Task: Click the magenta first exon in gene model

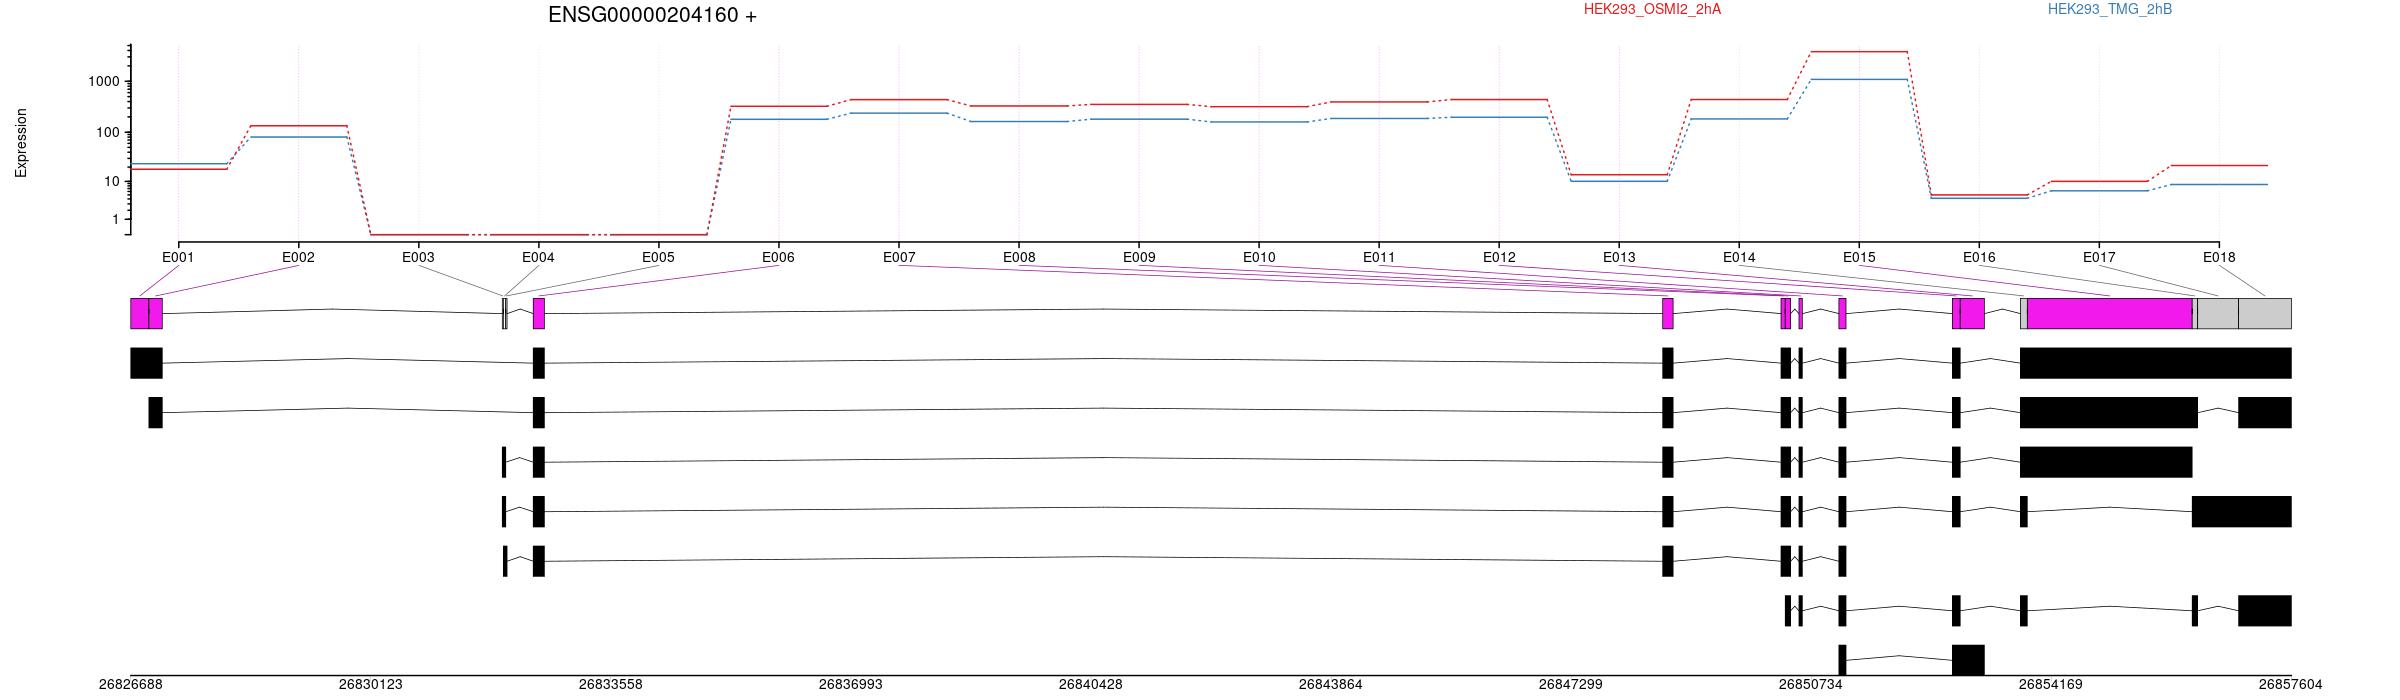Action: [x=139, y=313]
